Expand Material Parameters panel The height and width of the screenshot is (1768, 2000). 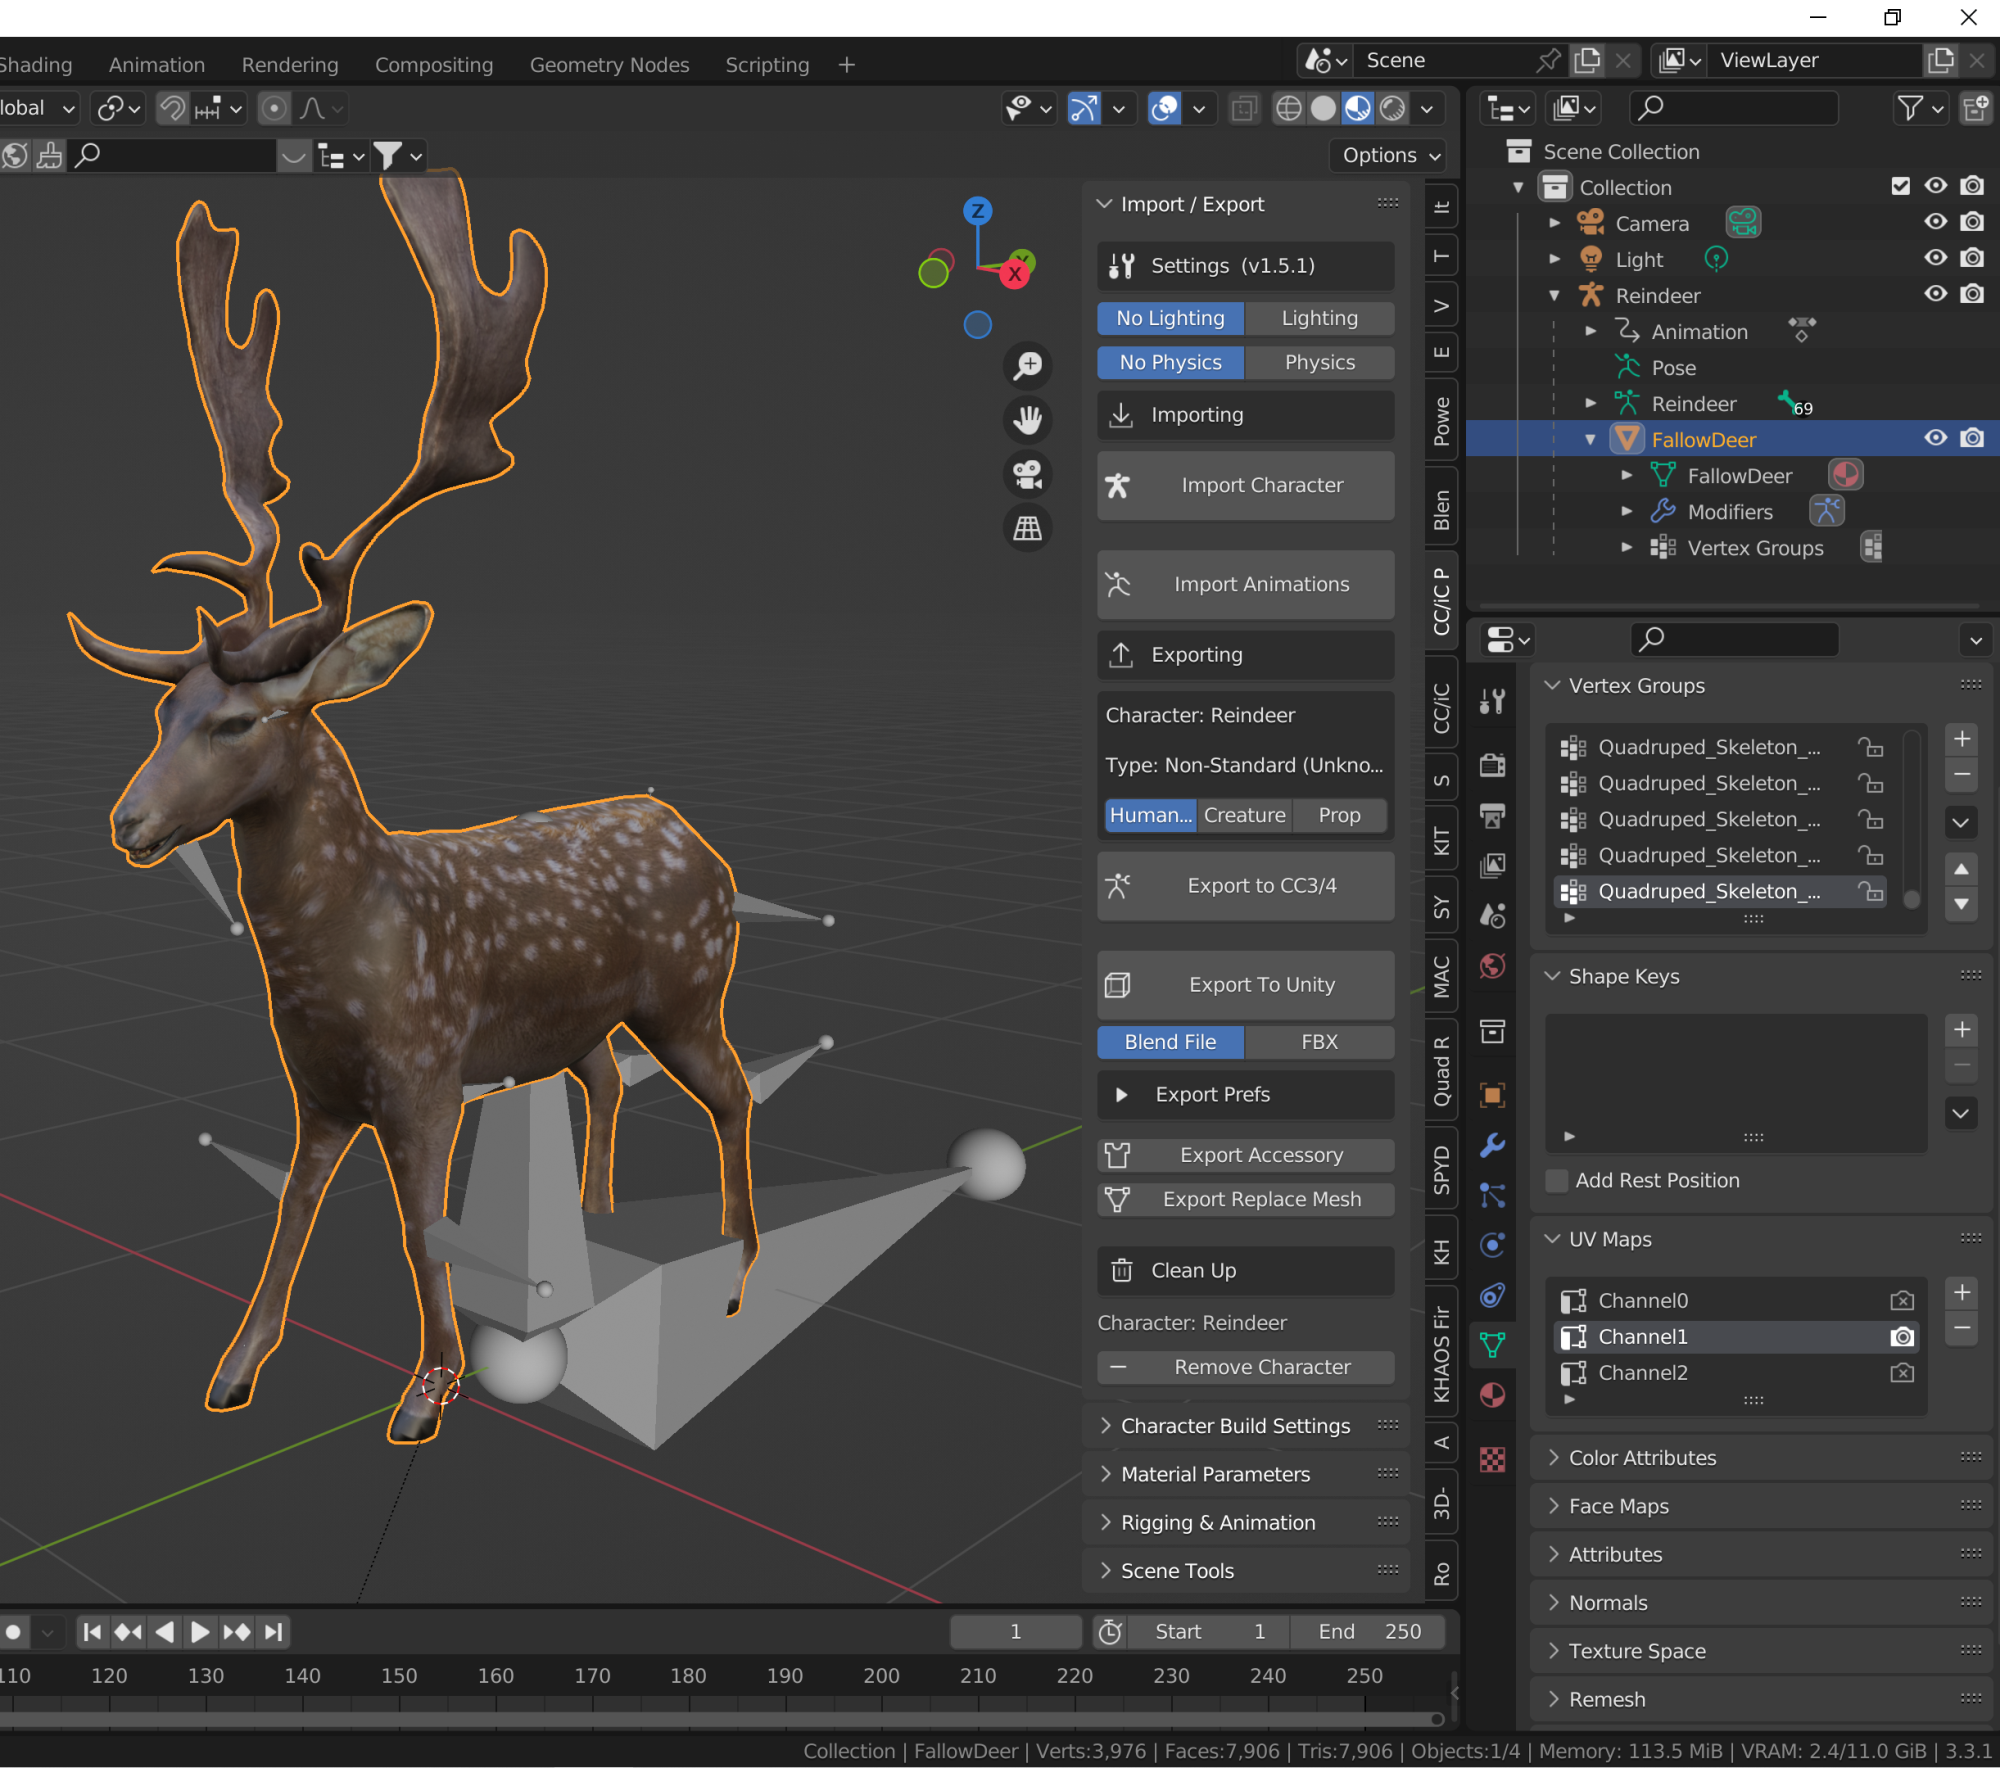(x=1215, y=1474)
